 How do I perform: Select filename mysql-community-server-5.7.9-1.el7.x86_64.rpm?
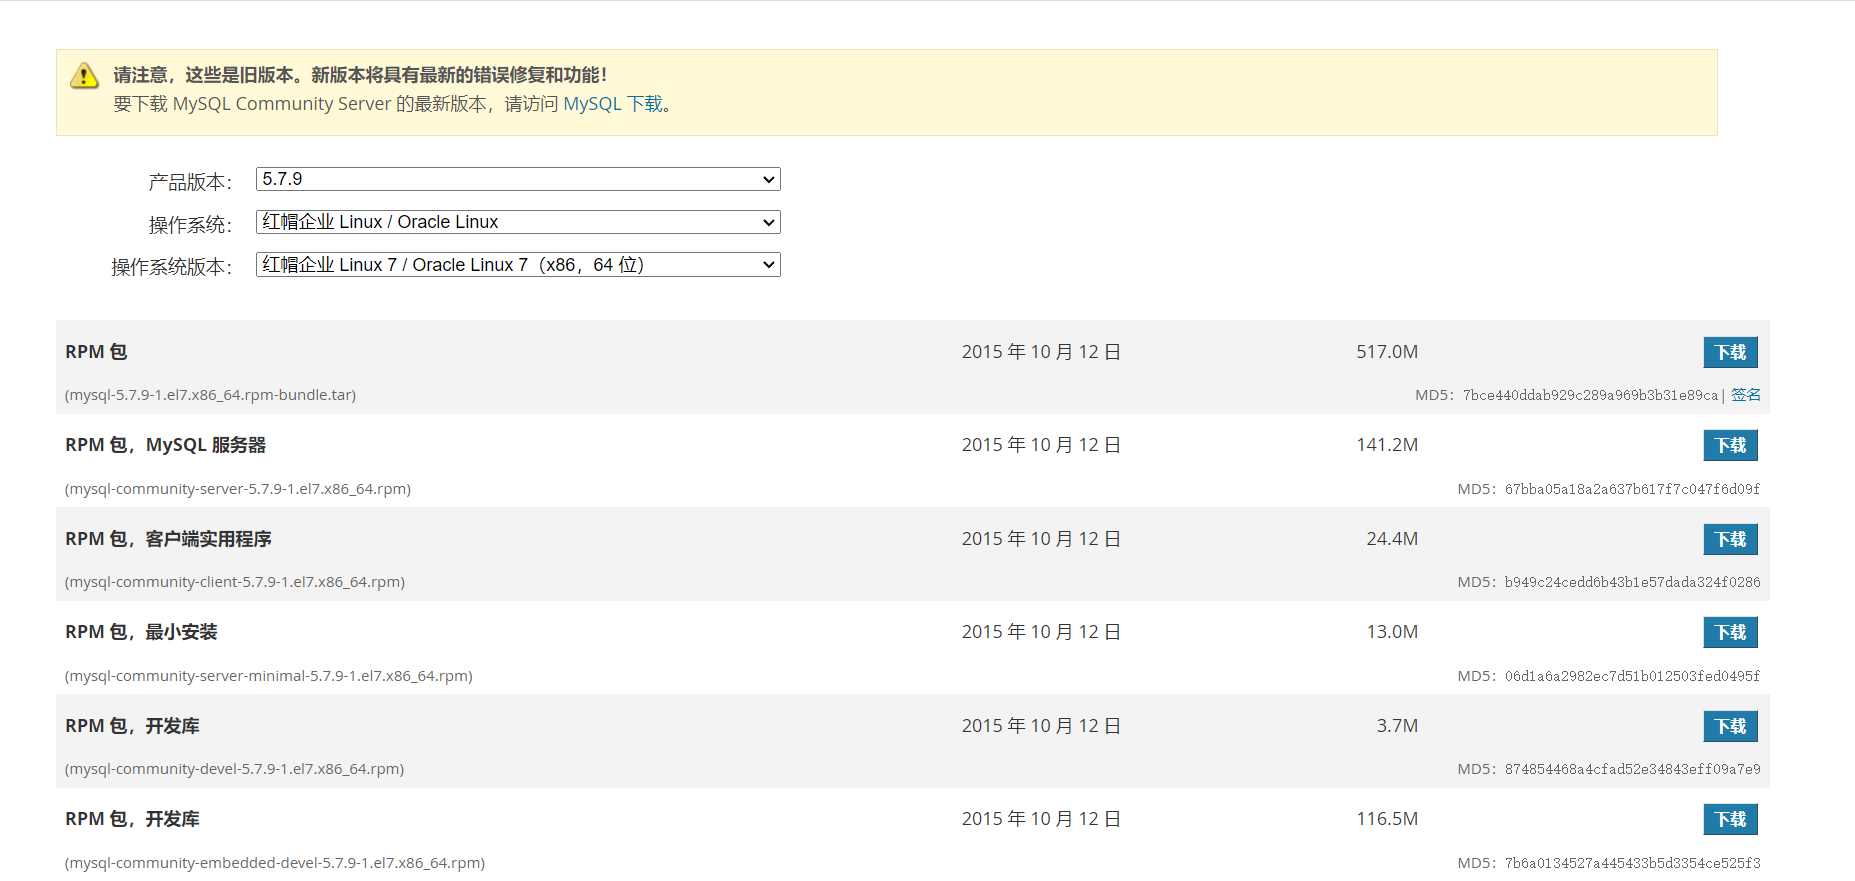[x=238, y=489]
